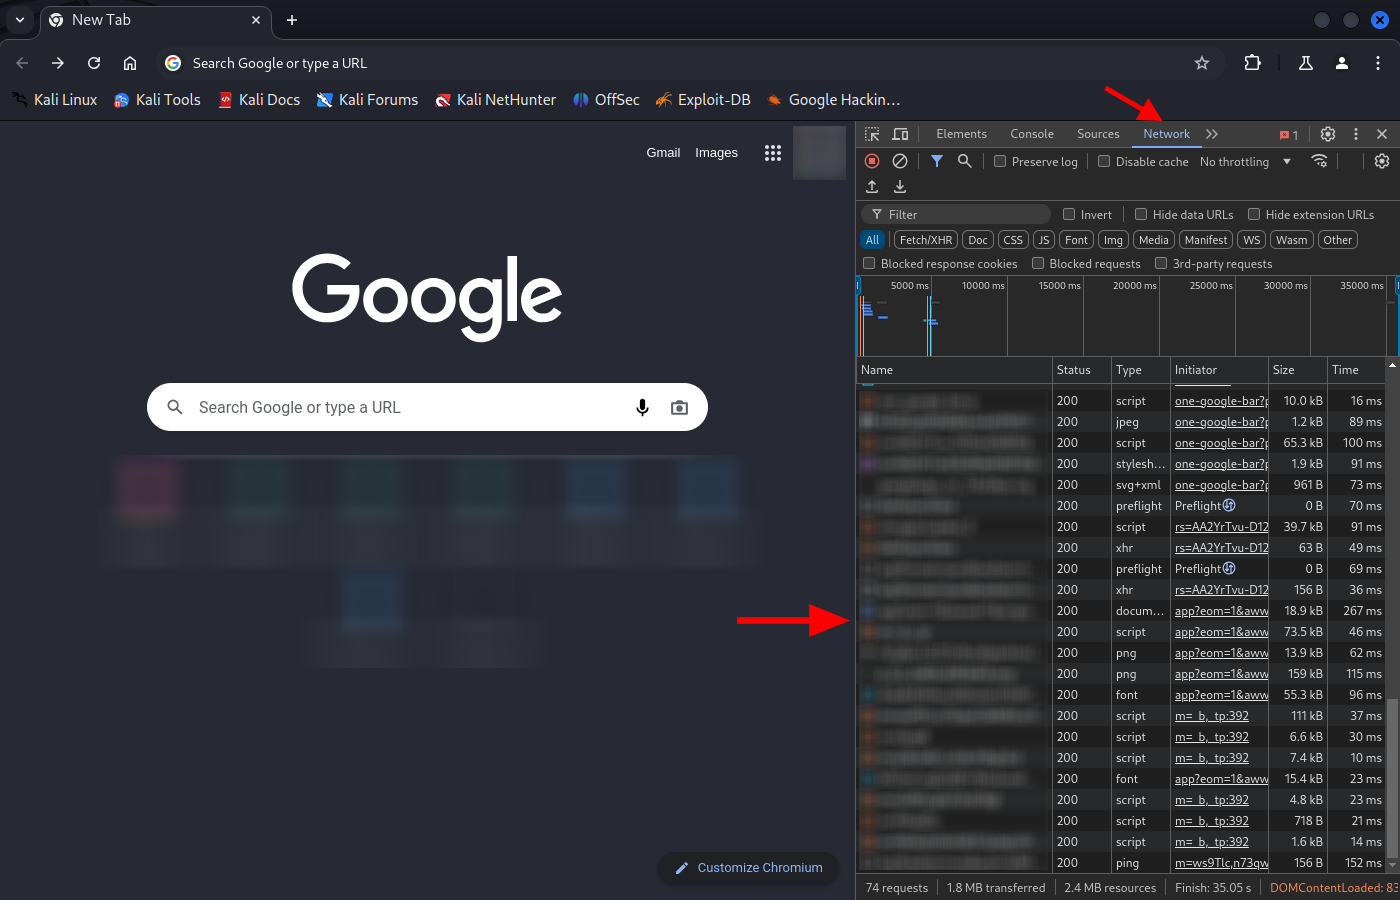Viewport: 1400px width, 900px height.
Task: Check Blocked response cookies
Action: coord(869,263)
